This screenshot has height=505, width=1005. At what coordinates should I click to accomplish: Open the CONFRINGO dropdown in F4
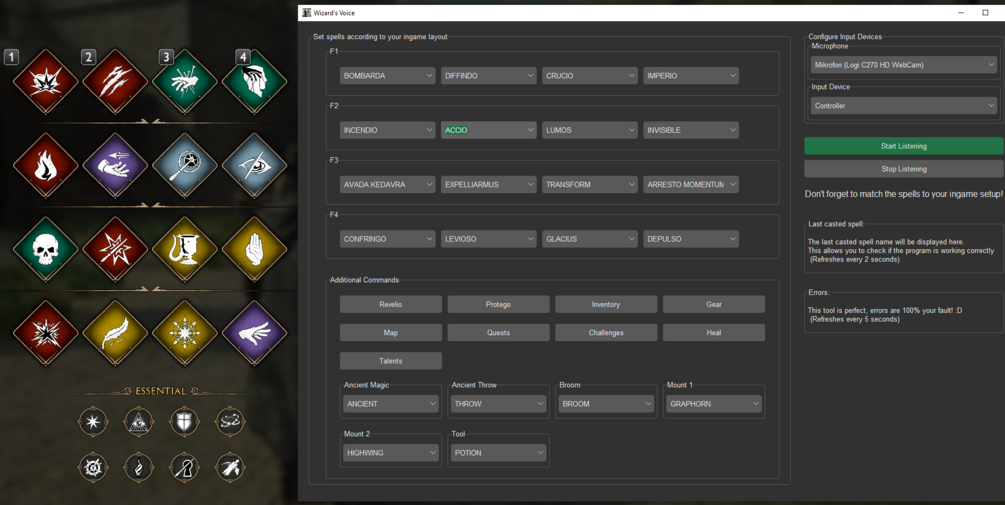[x=388, y=239]
